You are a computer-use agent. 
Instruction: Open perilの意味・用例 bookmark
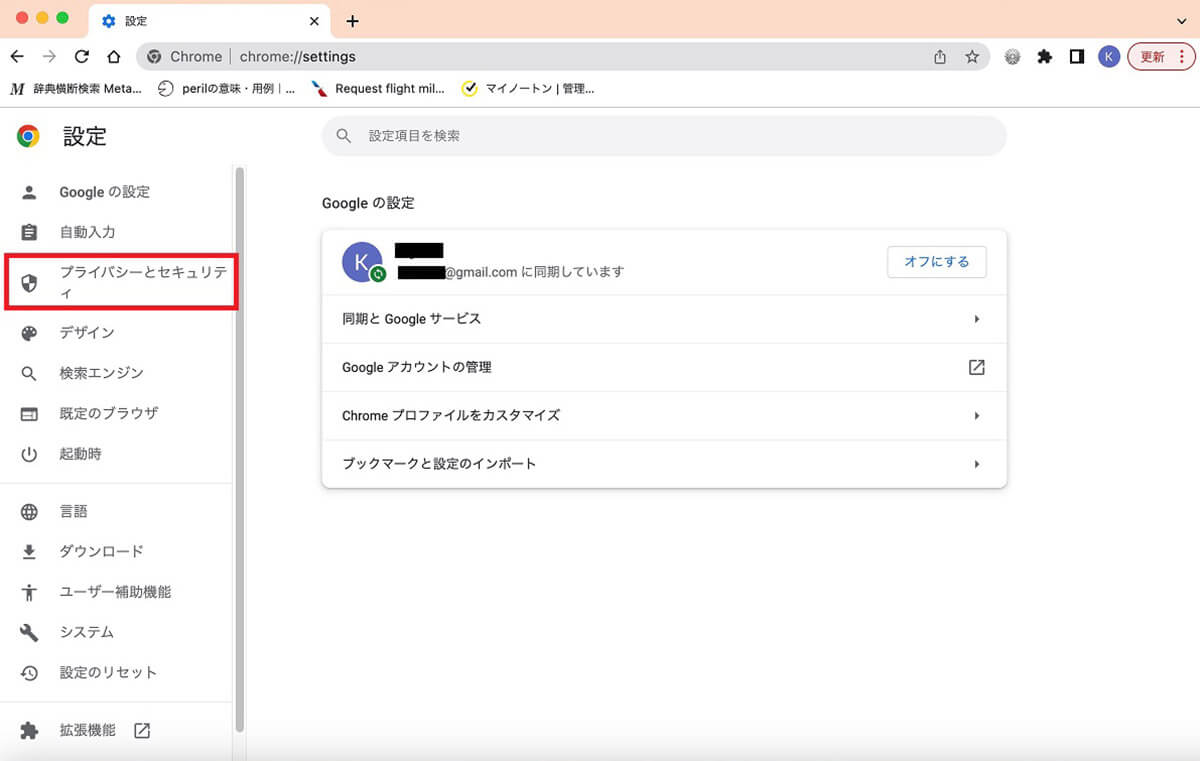point(227,89)
